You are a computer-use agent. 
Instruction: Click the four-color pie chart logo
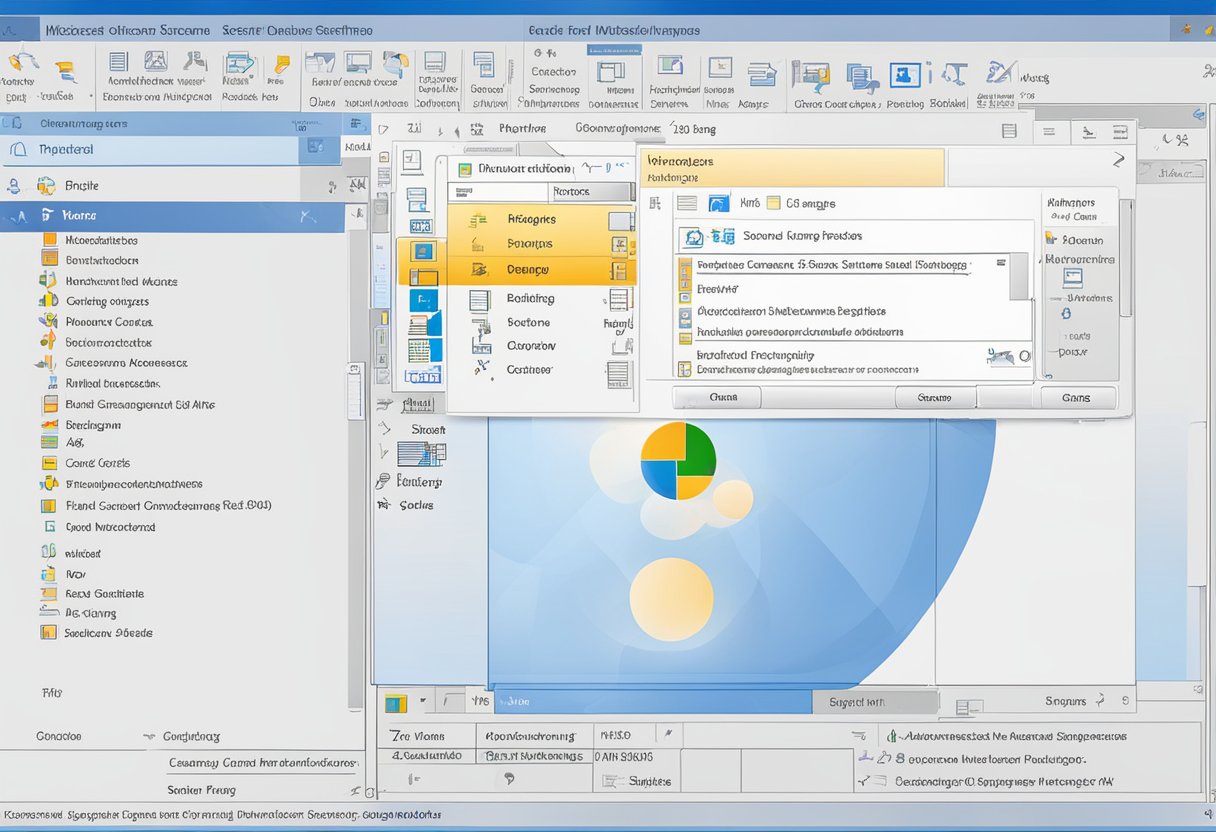[678, 460]
